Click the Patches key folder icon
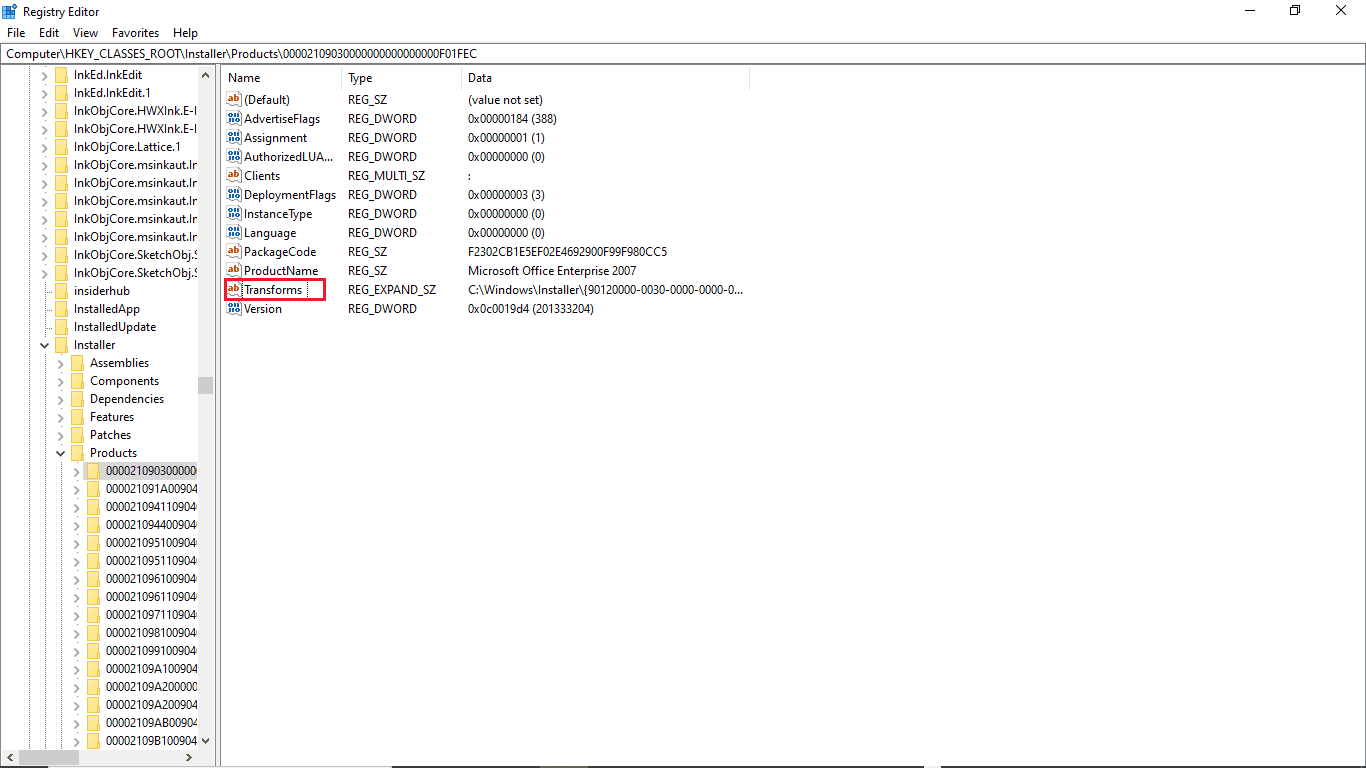 78,435
